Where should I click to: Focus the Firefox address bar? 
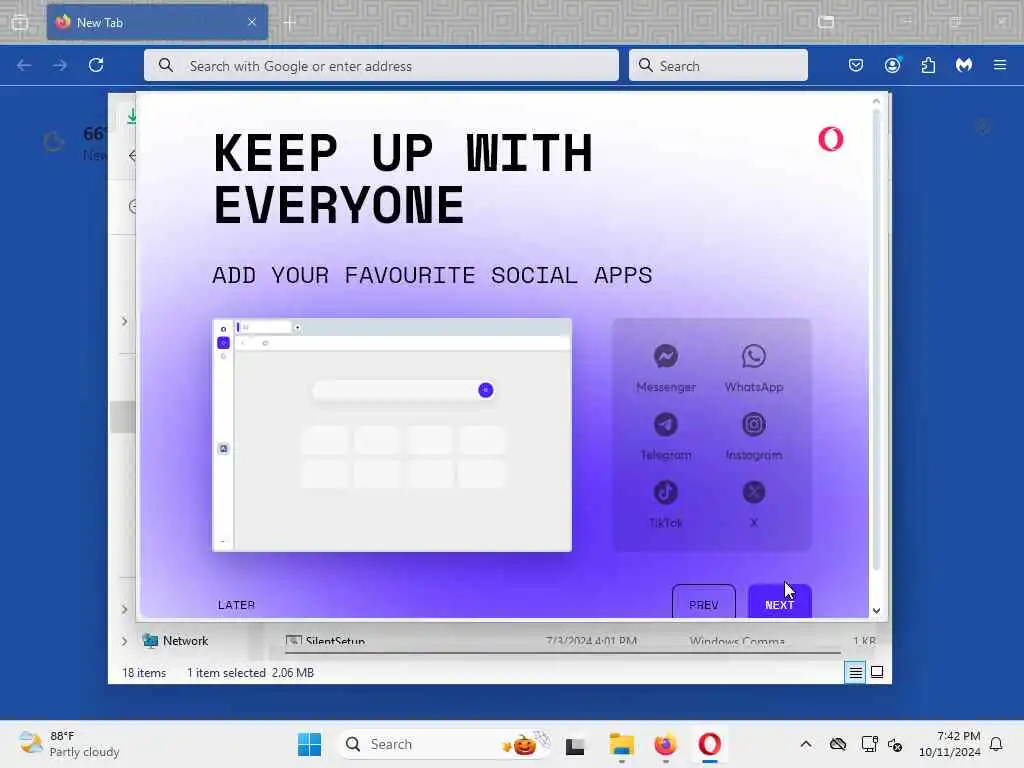[x=381, y=65]
